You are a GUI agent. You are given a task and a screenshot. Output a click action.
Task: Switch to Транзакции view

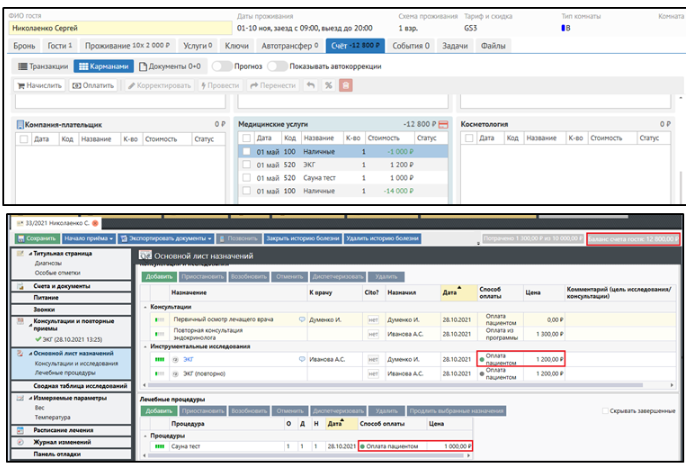click(40, 66)
